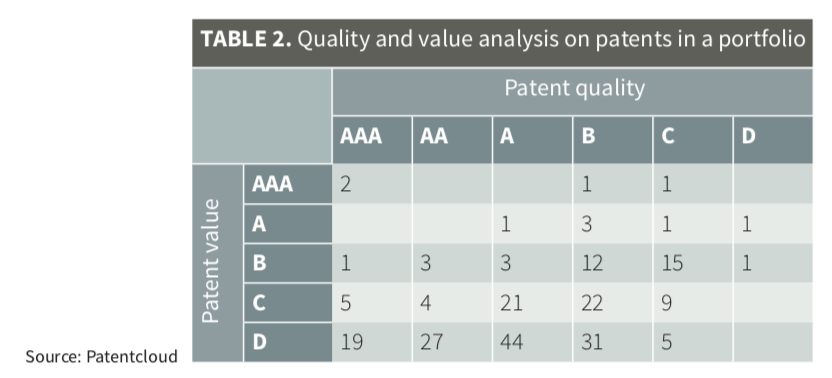Select the cell with value 9
832x378 pixels.
tap(692, 303)
